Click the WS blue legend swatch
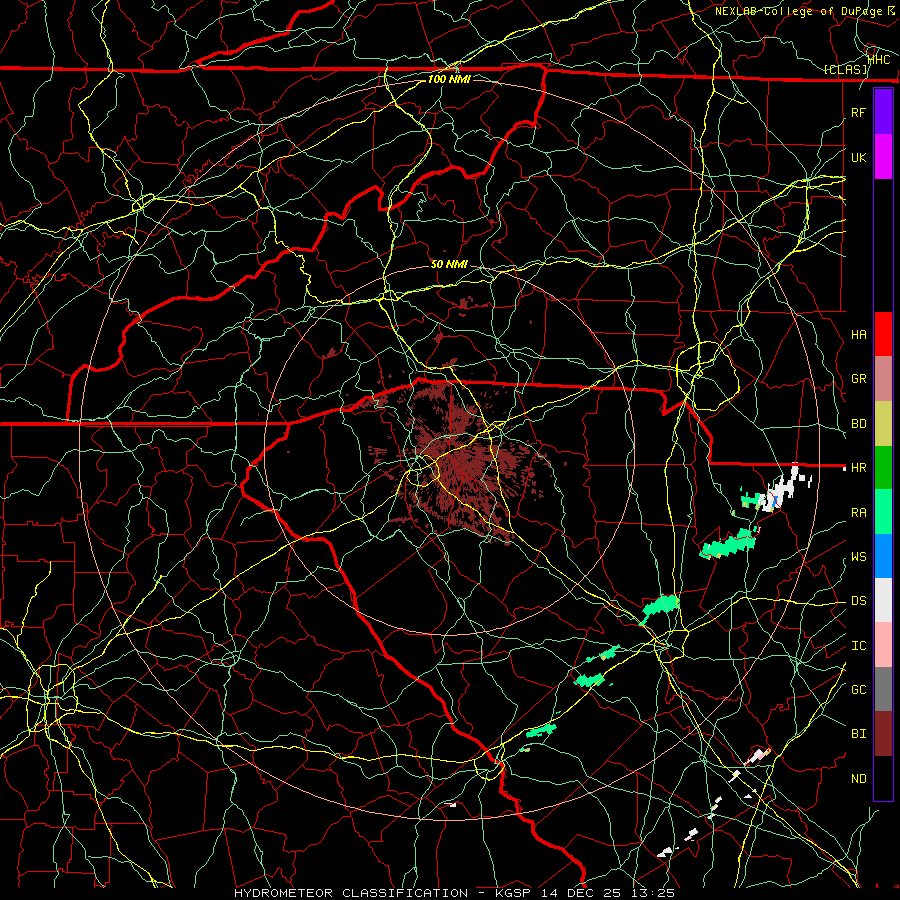Viewport: 900px width, 900px height. click(883, 556)
